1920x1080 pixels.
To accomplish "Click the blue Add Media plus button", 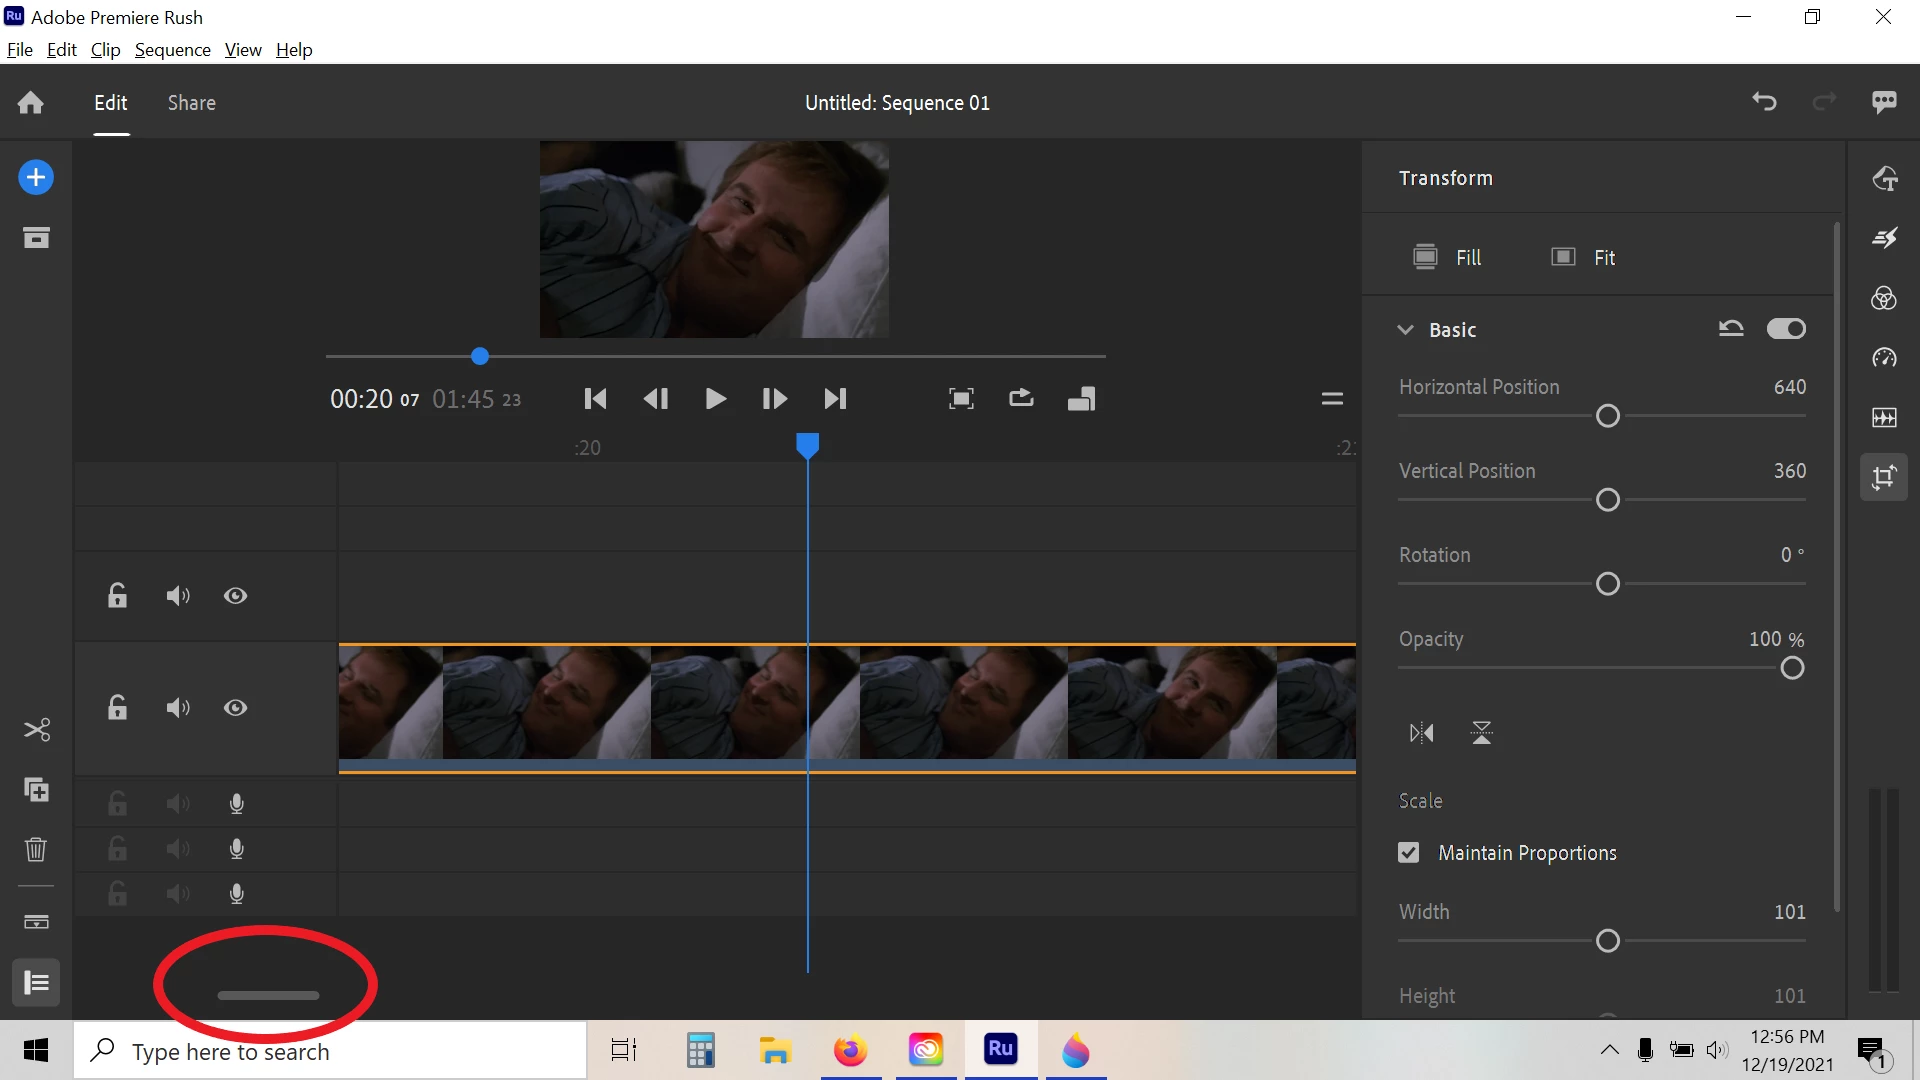I will (36, 178).
